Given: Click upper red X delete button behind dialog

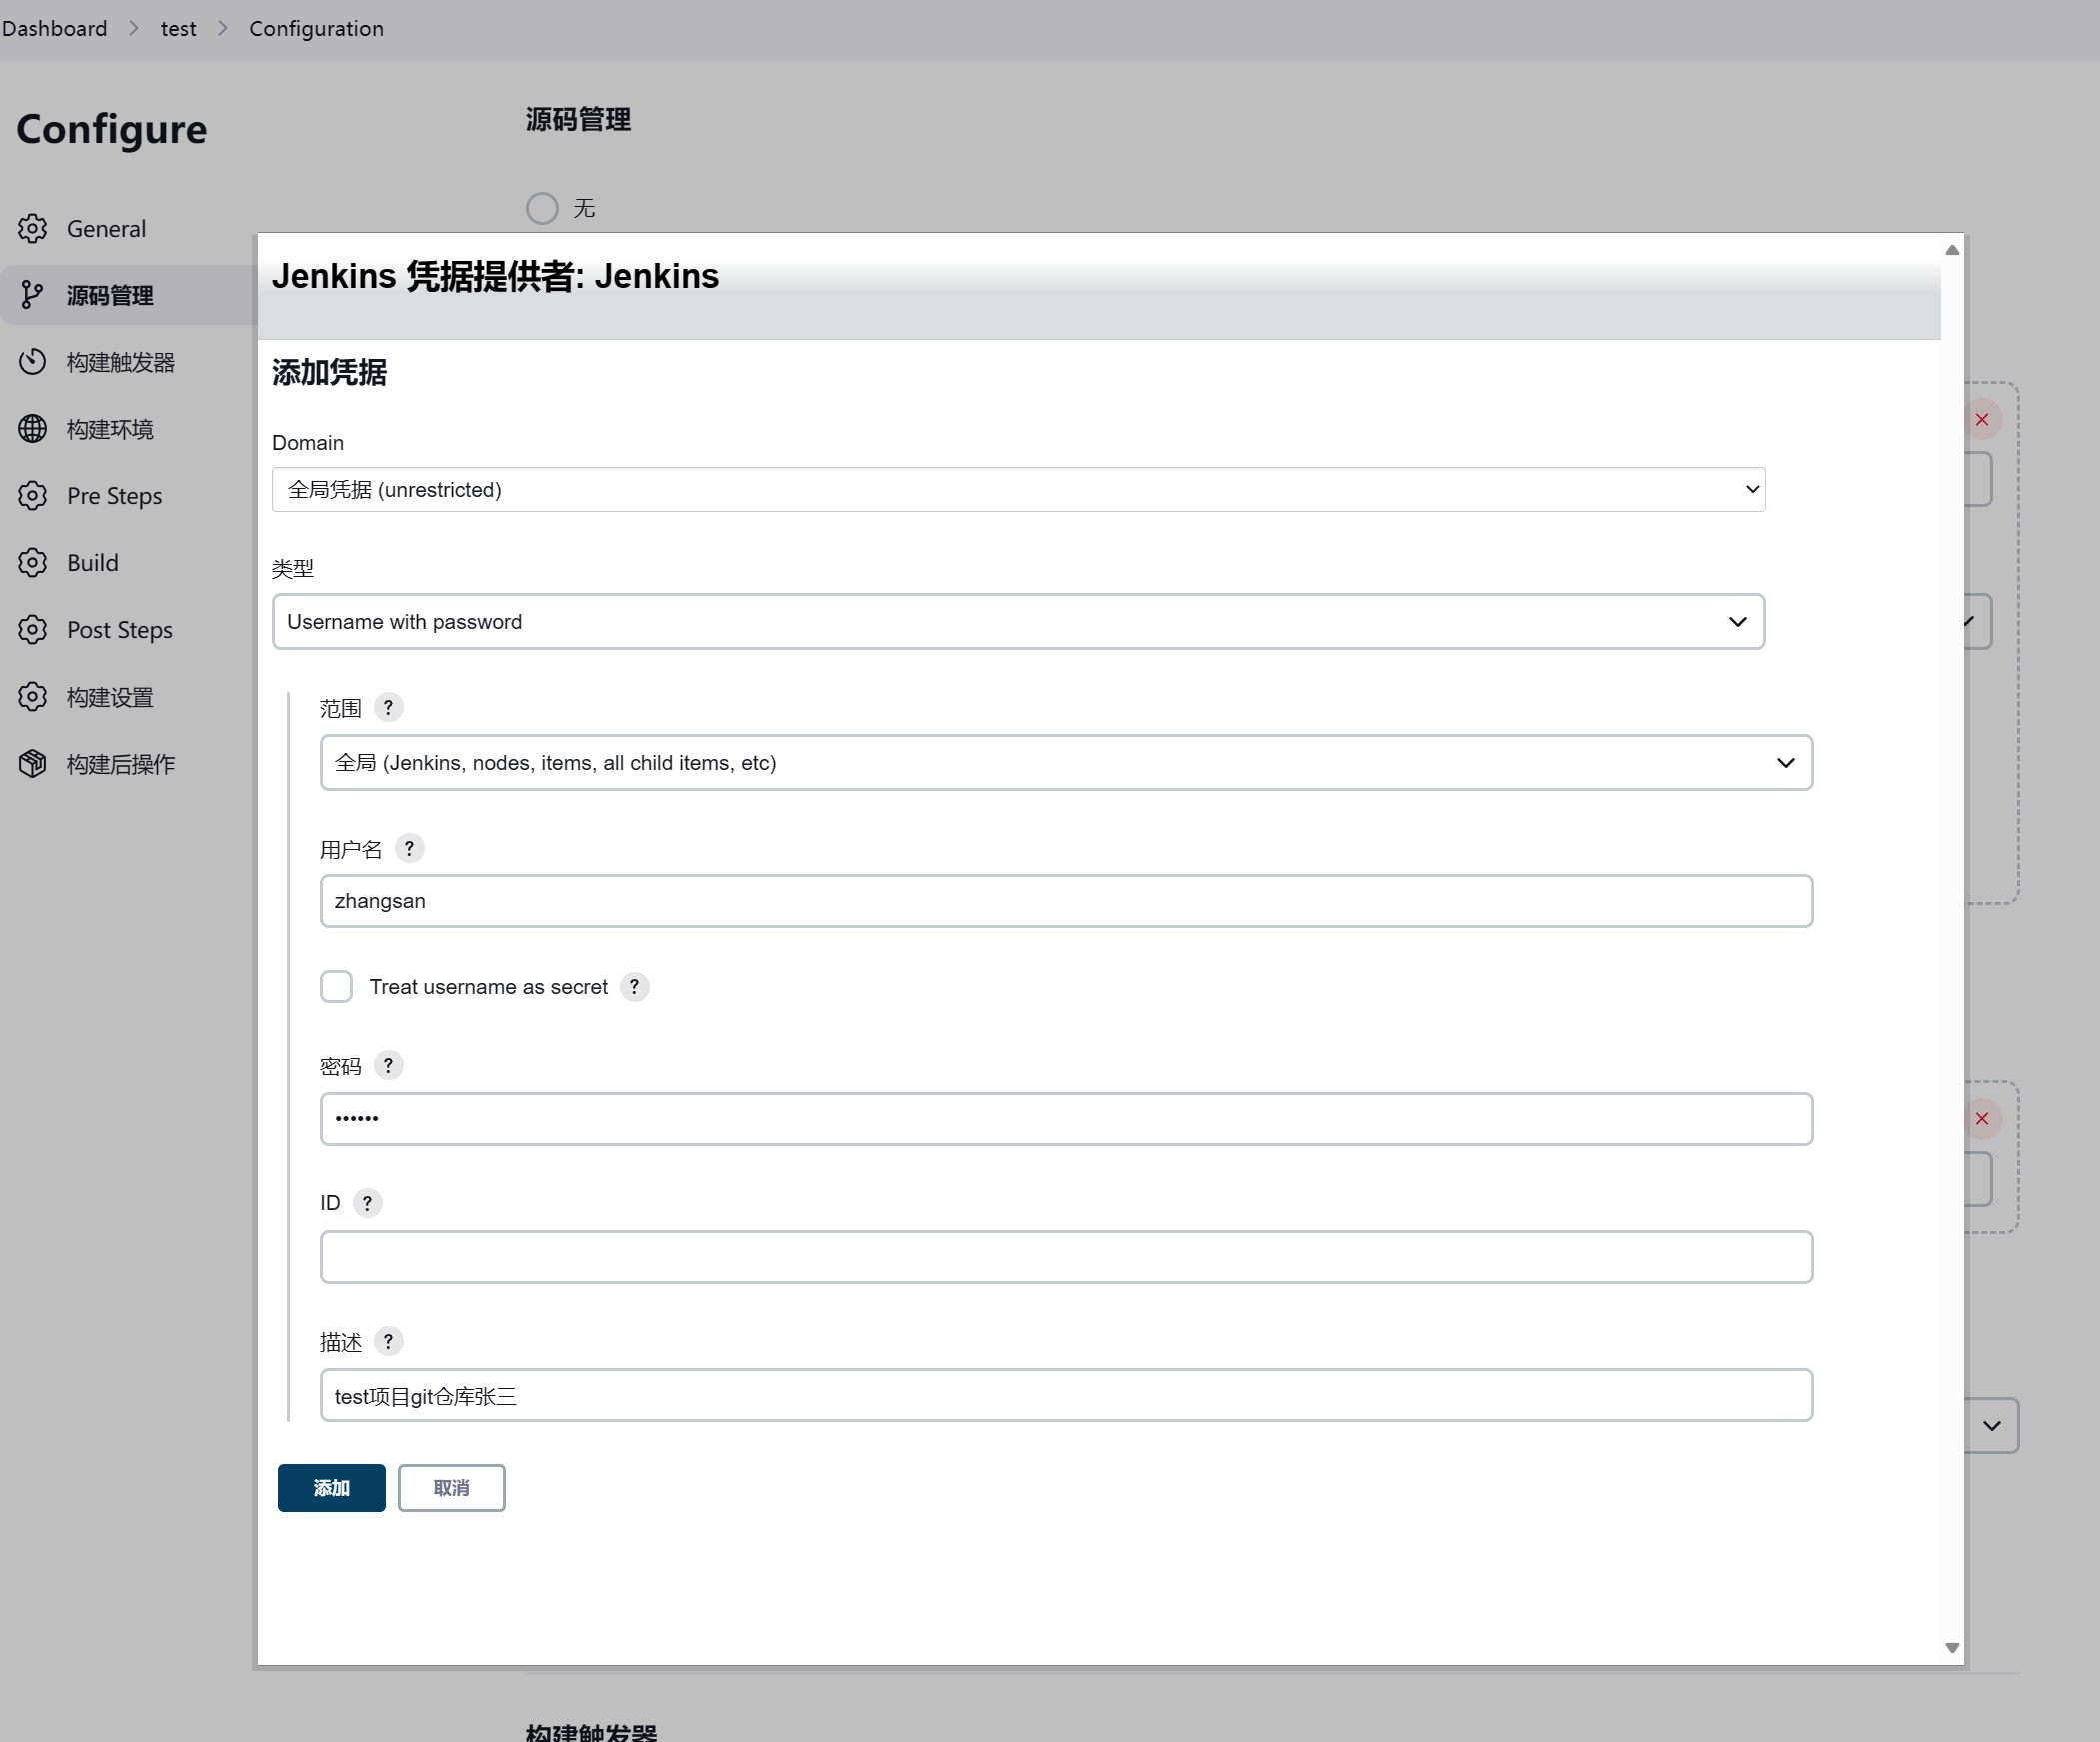Looking at the screenshot, I should click(1982, 419).
